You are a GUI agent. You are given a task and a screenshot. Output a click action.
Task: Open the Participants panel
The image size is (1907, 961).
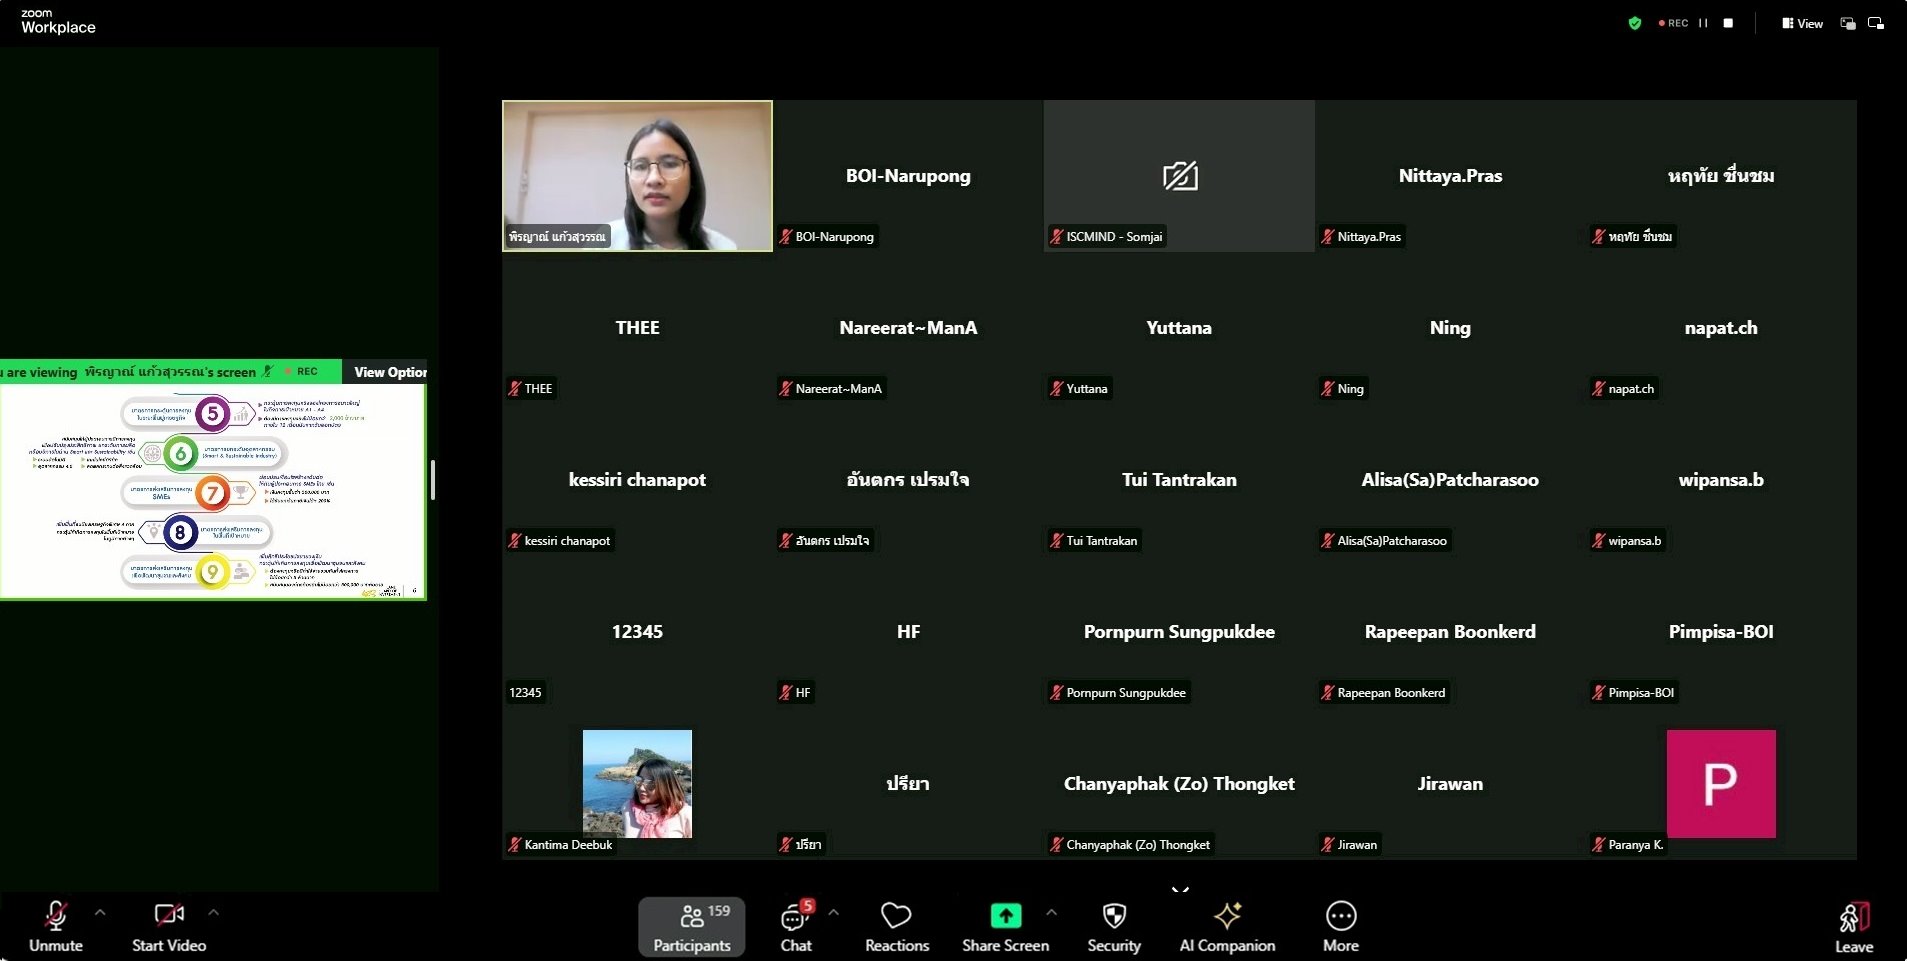click(691, 926)
